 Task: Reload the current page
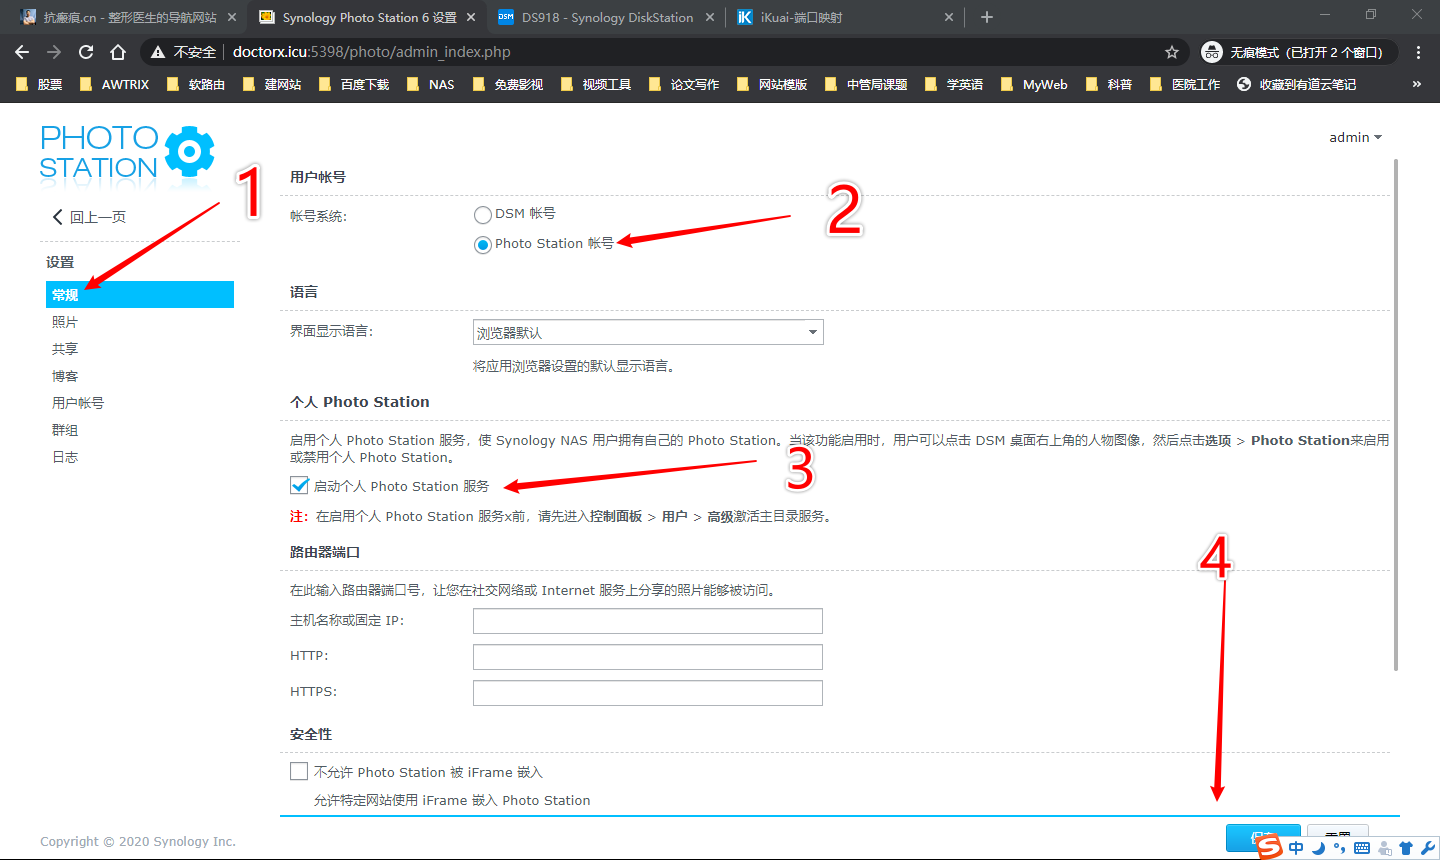[x=86, y=52]
